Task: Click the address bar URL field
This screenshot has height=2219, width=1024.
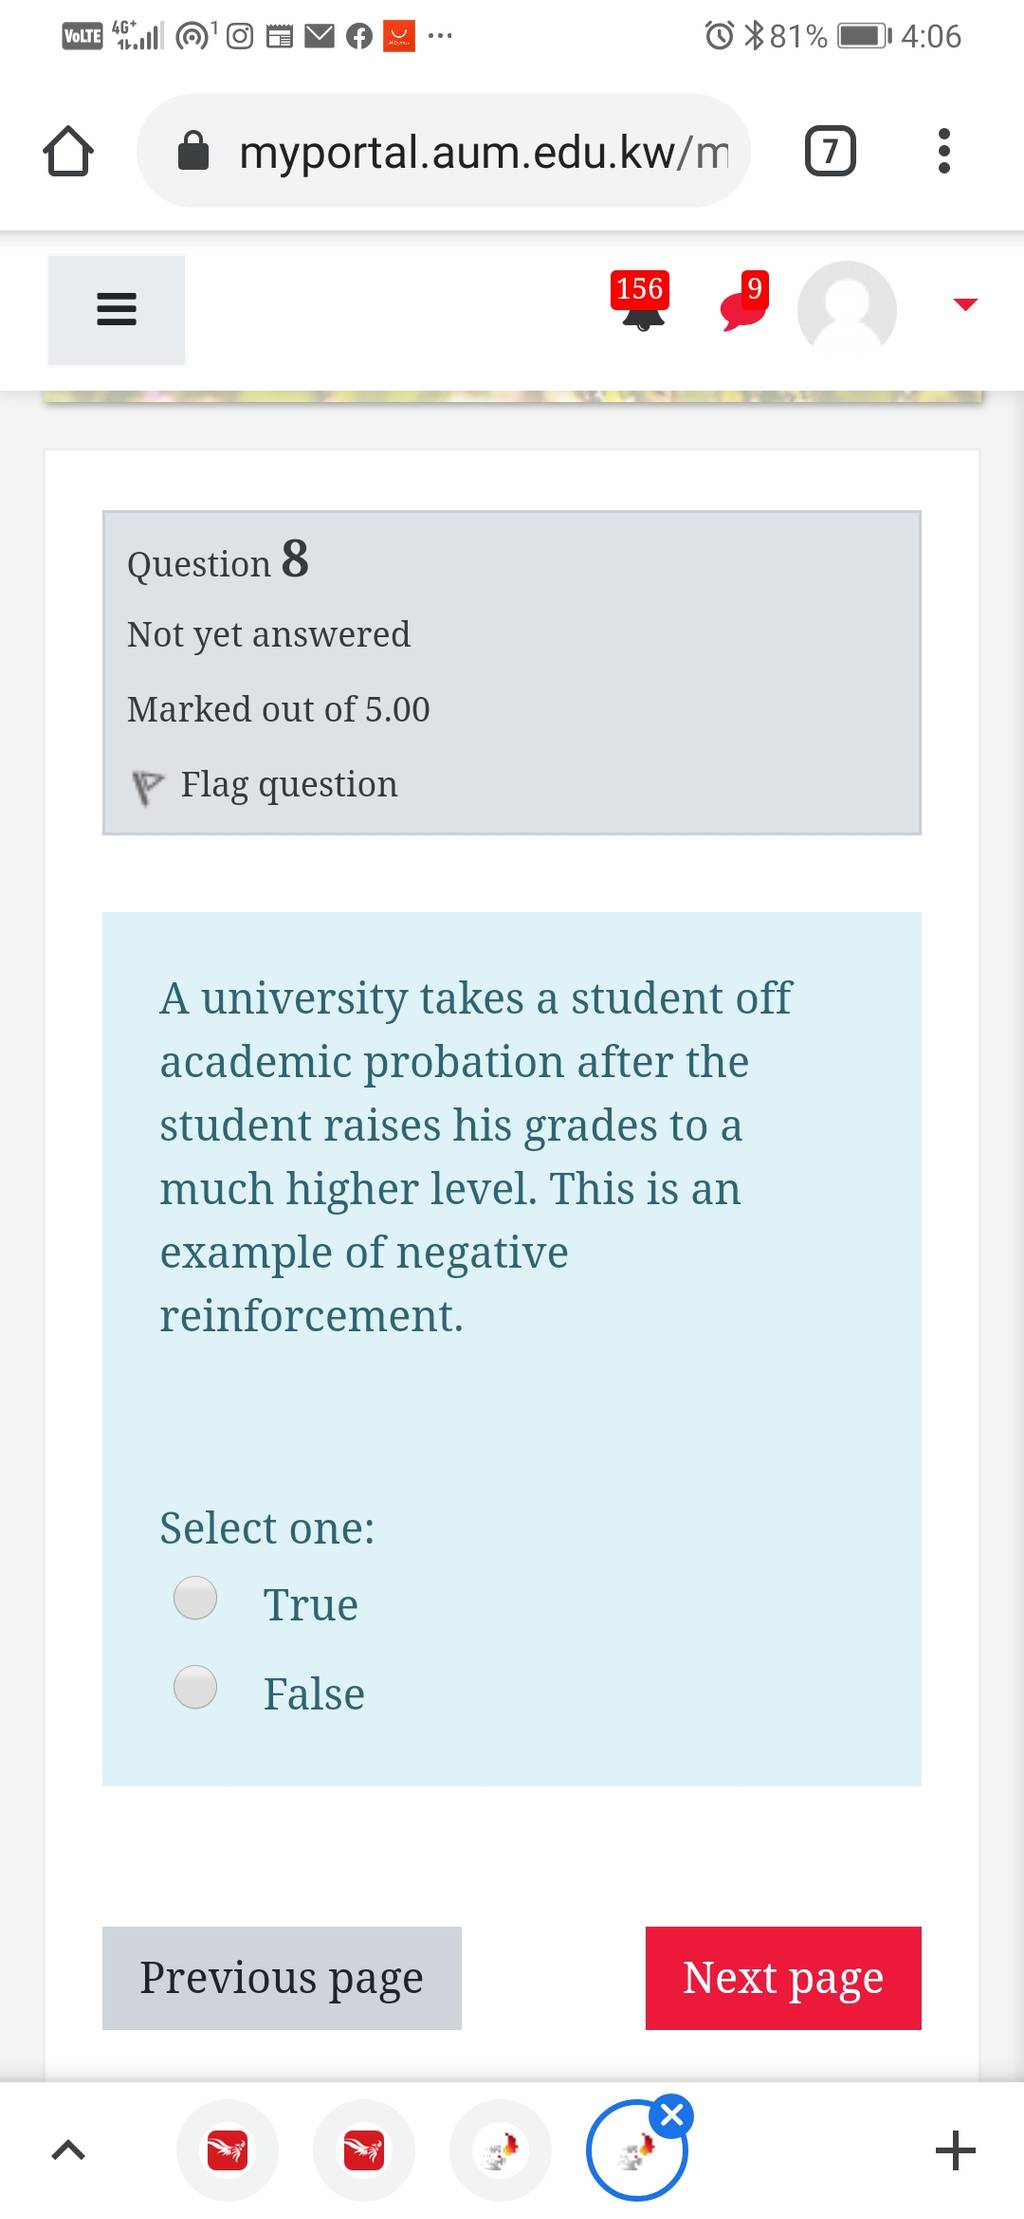Action: 443,151
